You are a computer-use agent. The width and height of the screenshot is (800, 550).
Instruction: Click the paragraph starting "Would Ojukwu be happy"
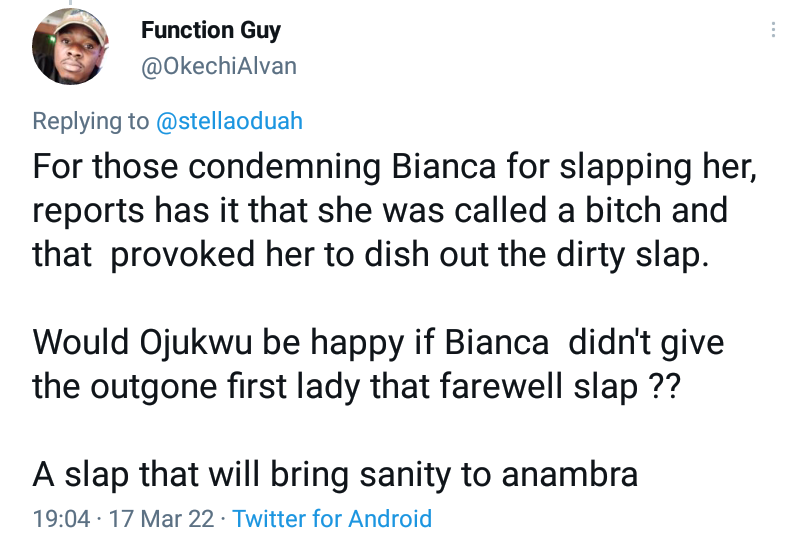coord(378,365)
